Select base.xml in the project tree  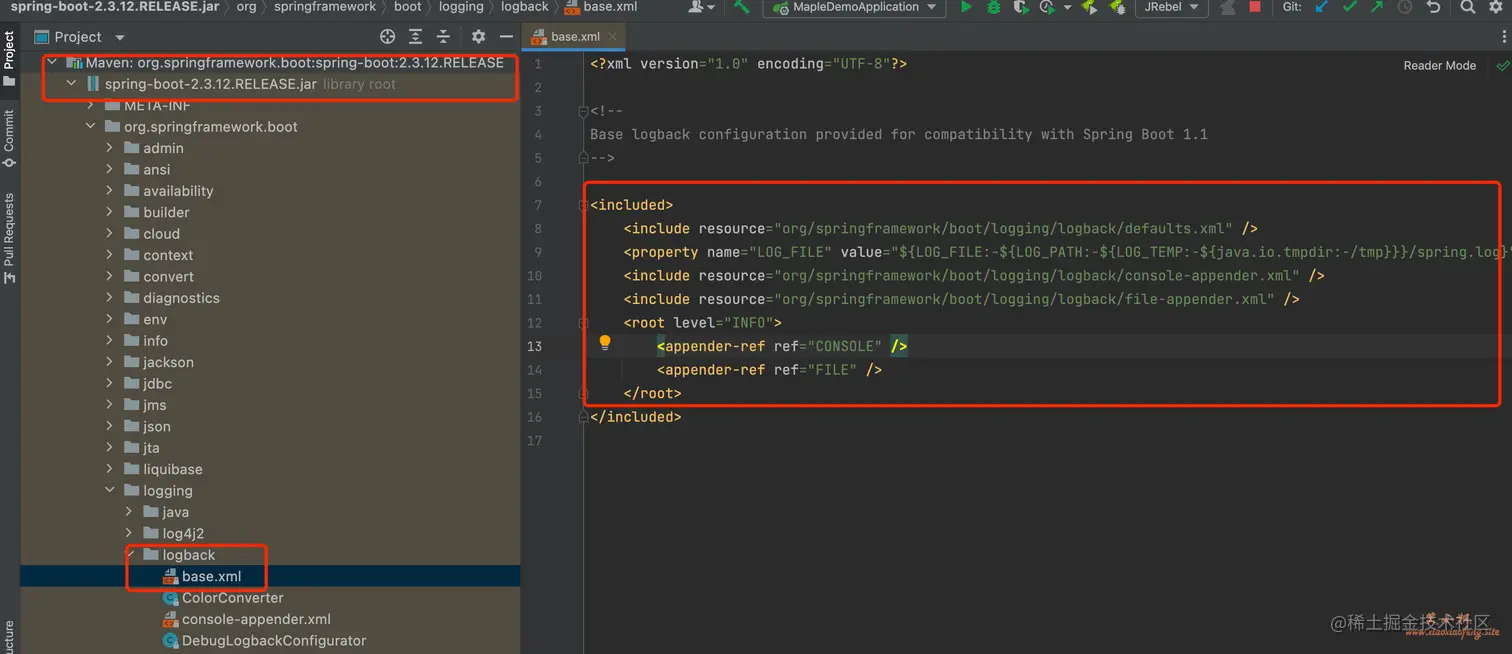(270, 576)
